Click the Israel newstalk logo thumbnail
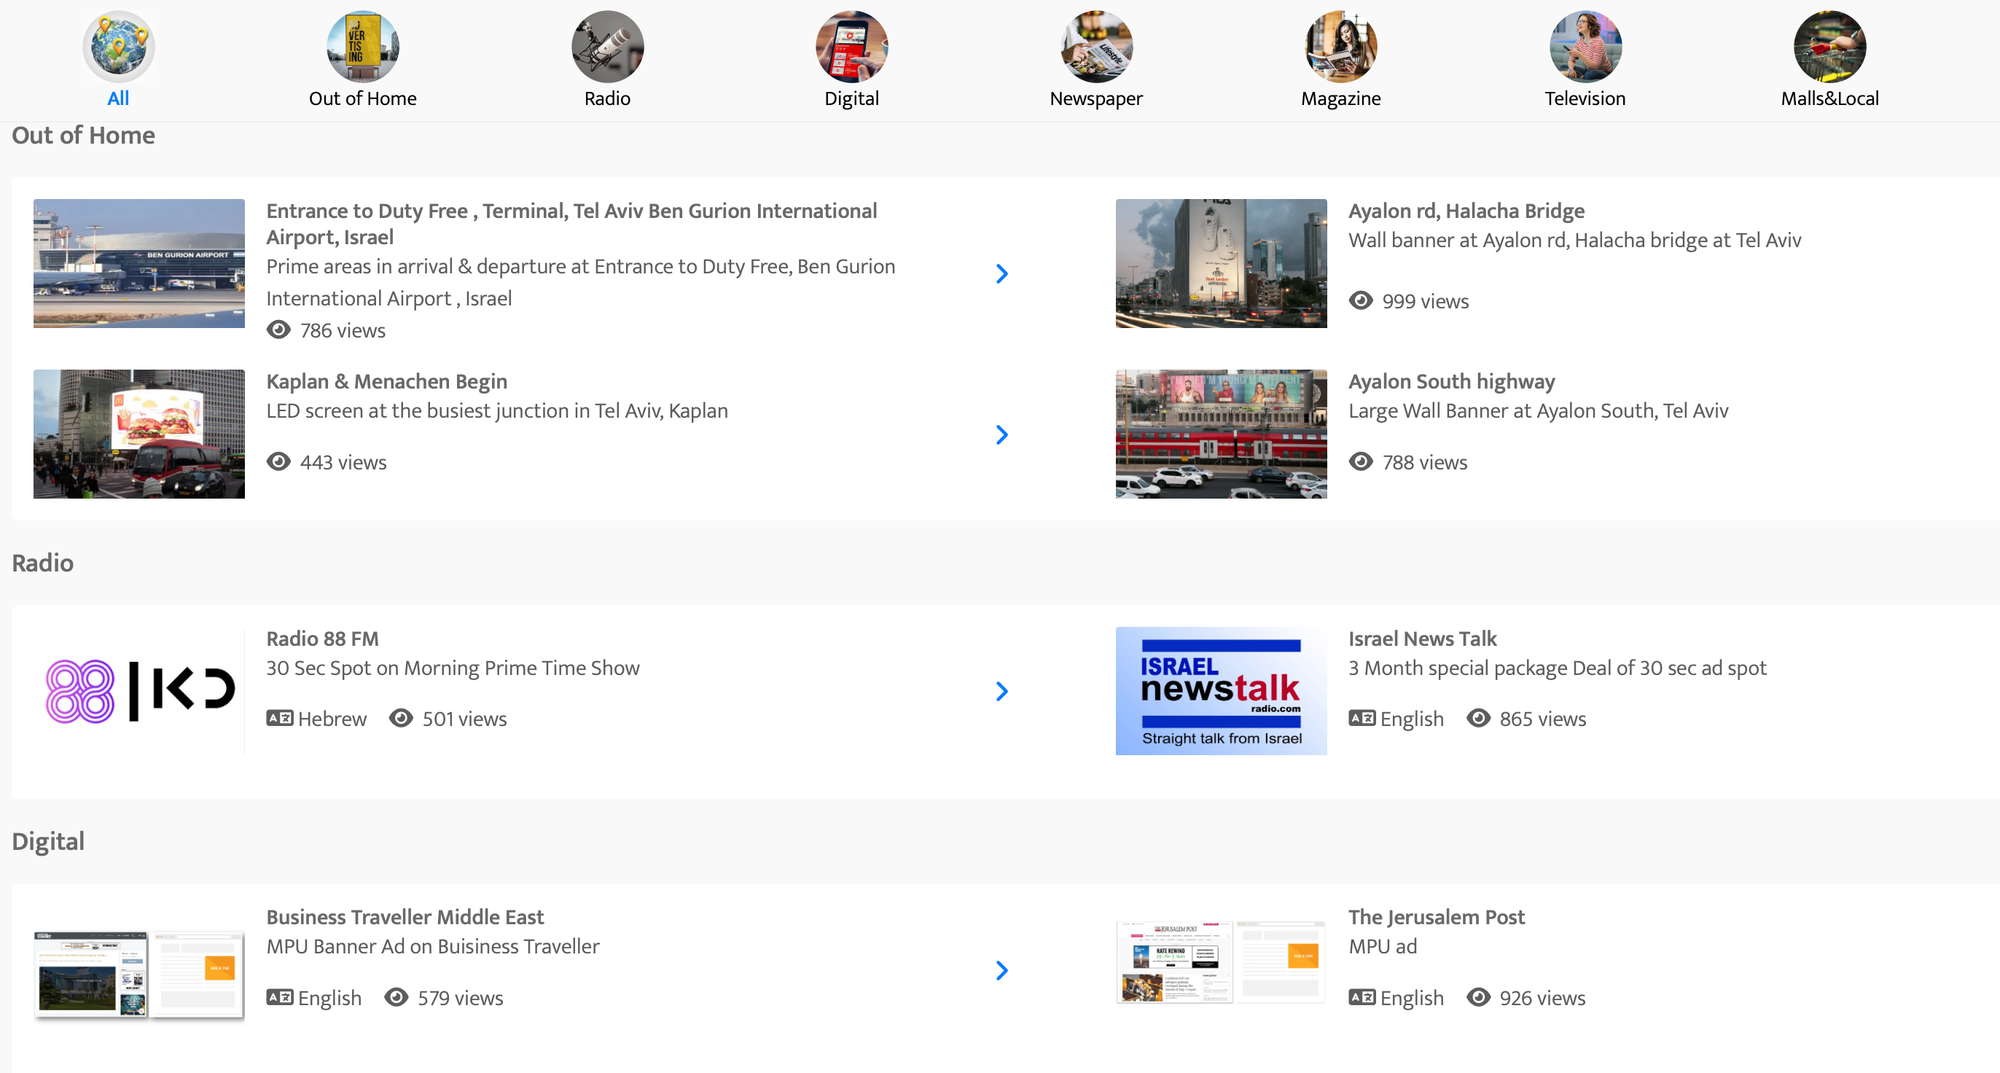The height and width of the screenshot is (1073, 2000). pyautogui.click(x=1221, y=691)
